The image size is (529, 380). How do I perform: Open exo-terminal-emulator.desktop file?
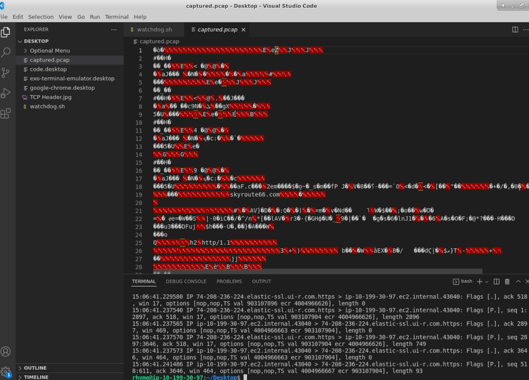pos(70,79)
